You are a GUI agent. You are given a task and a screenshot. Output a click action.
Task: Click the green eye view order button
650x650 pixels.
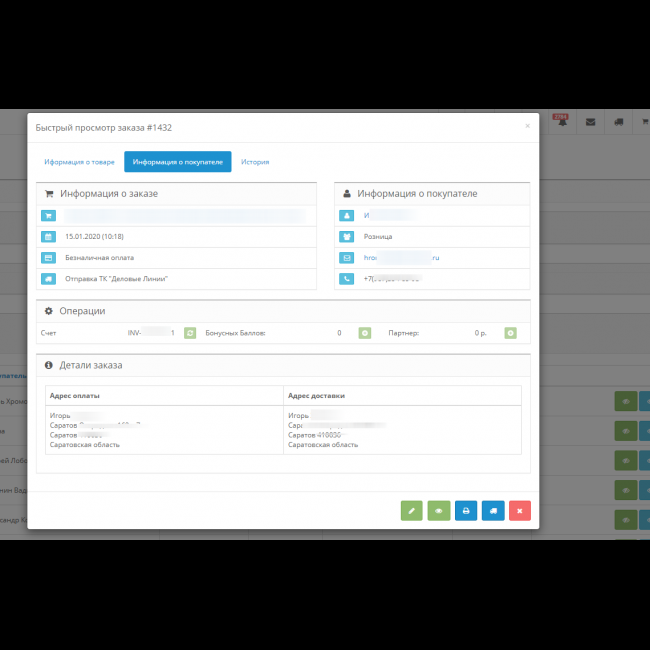pos(438,511)
